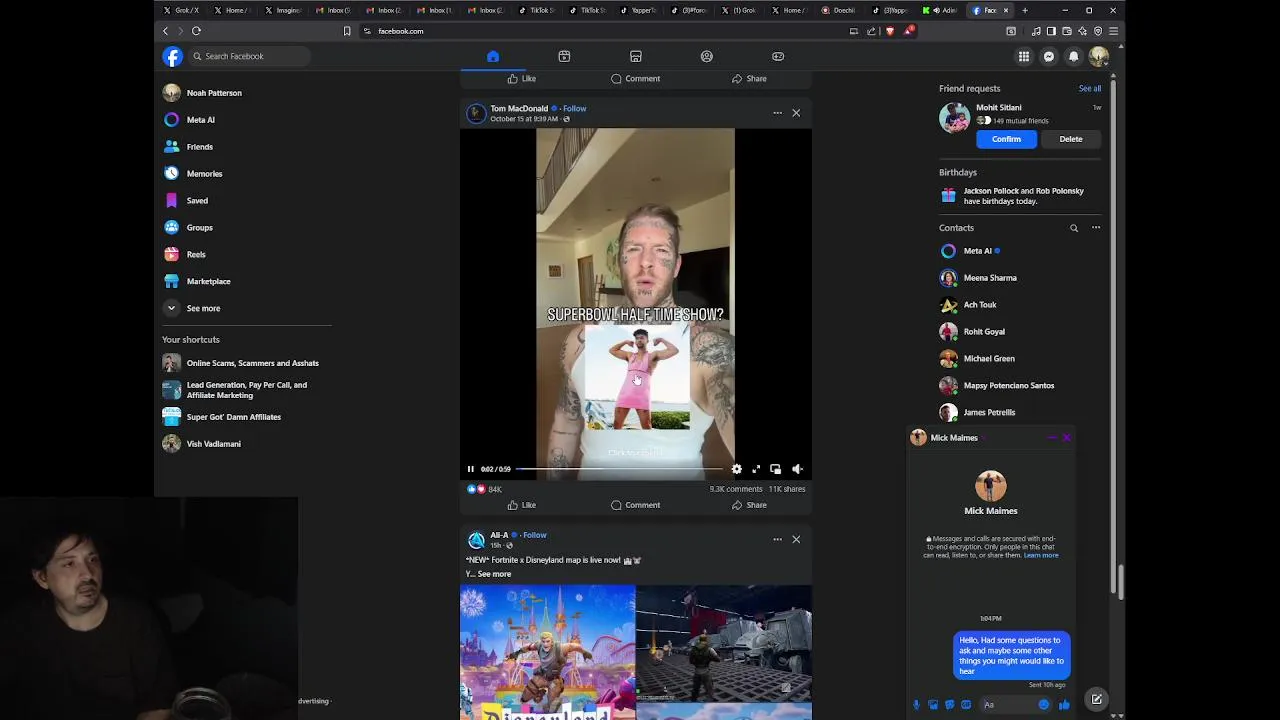The width and height of the screenshot is (1280, 720).
Task: Open chat with Rohit Goyal
Action: click(984, 332)
